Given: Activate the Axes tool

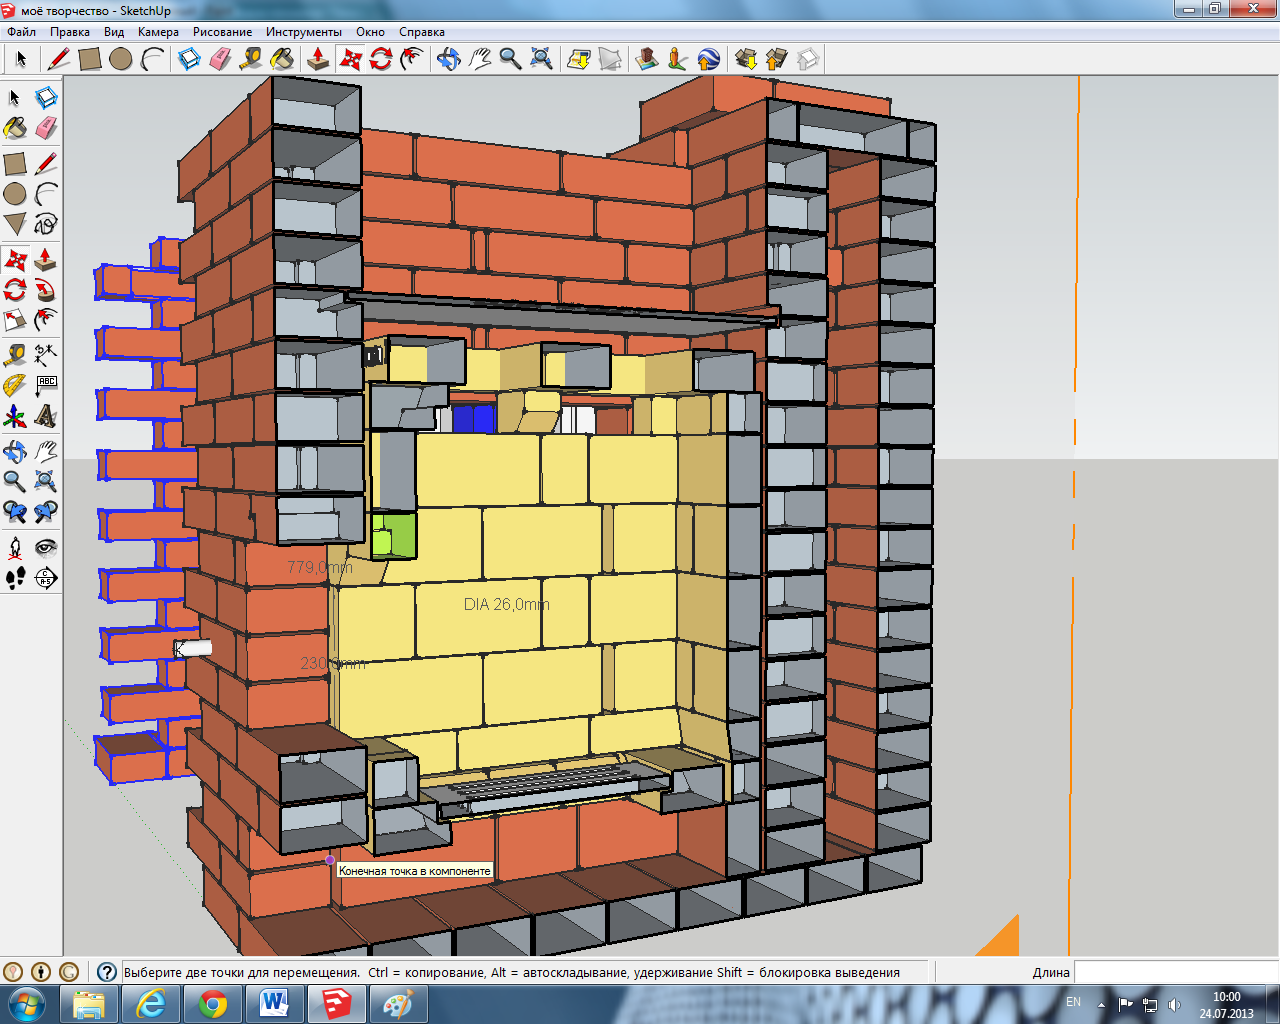Looking at the screenshot, I should [x=15, y=416].
